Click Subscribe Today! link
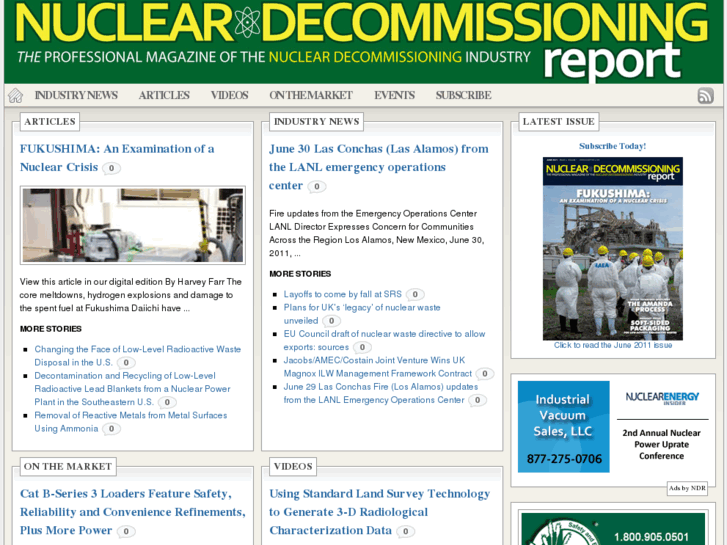 [x=612, y=146]
